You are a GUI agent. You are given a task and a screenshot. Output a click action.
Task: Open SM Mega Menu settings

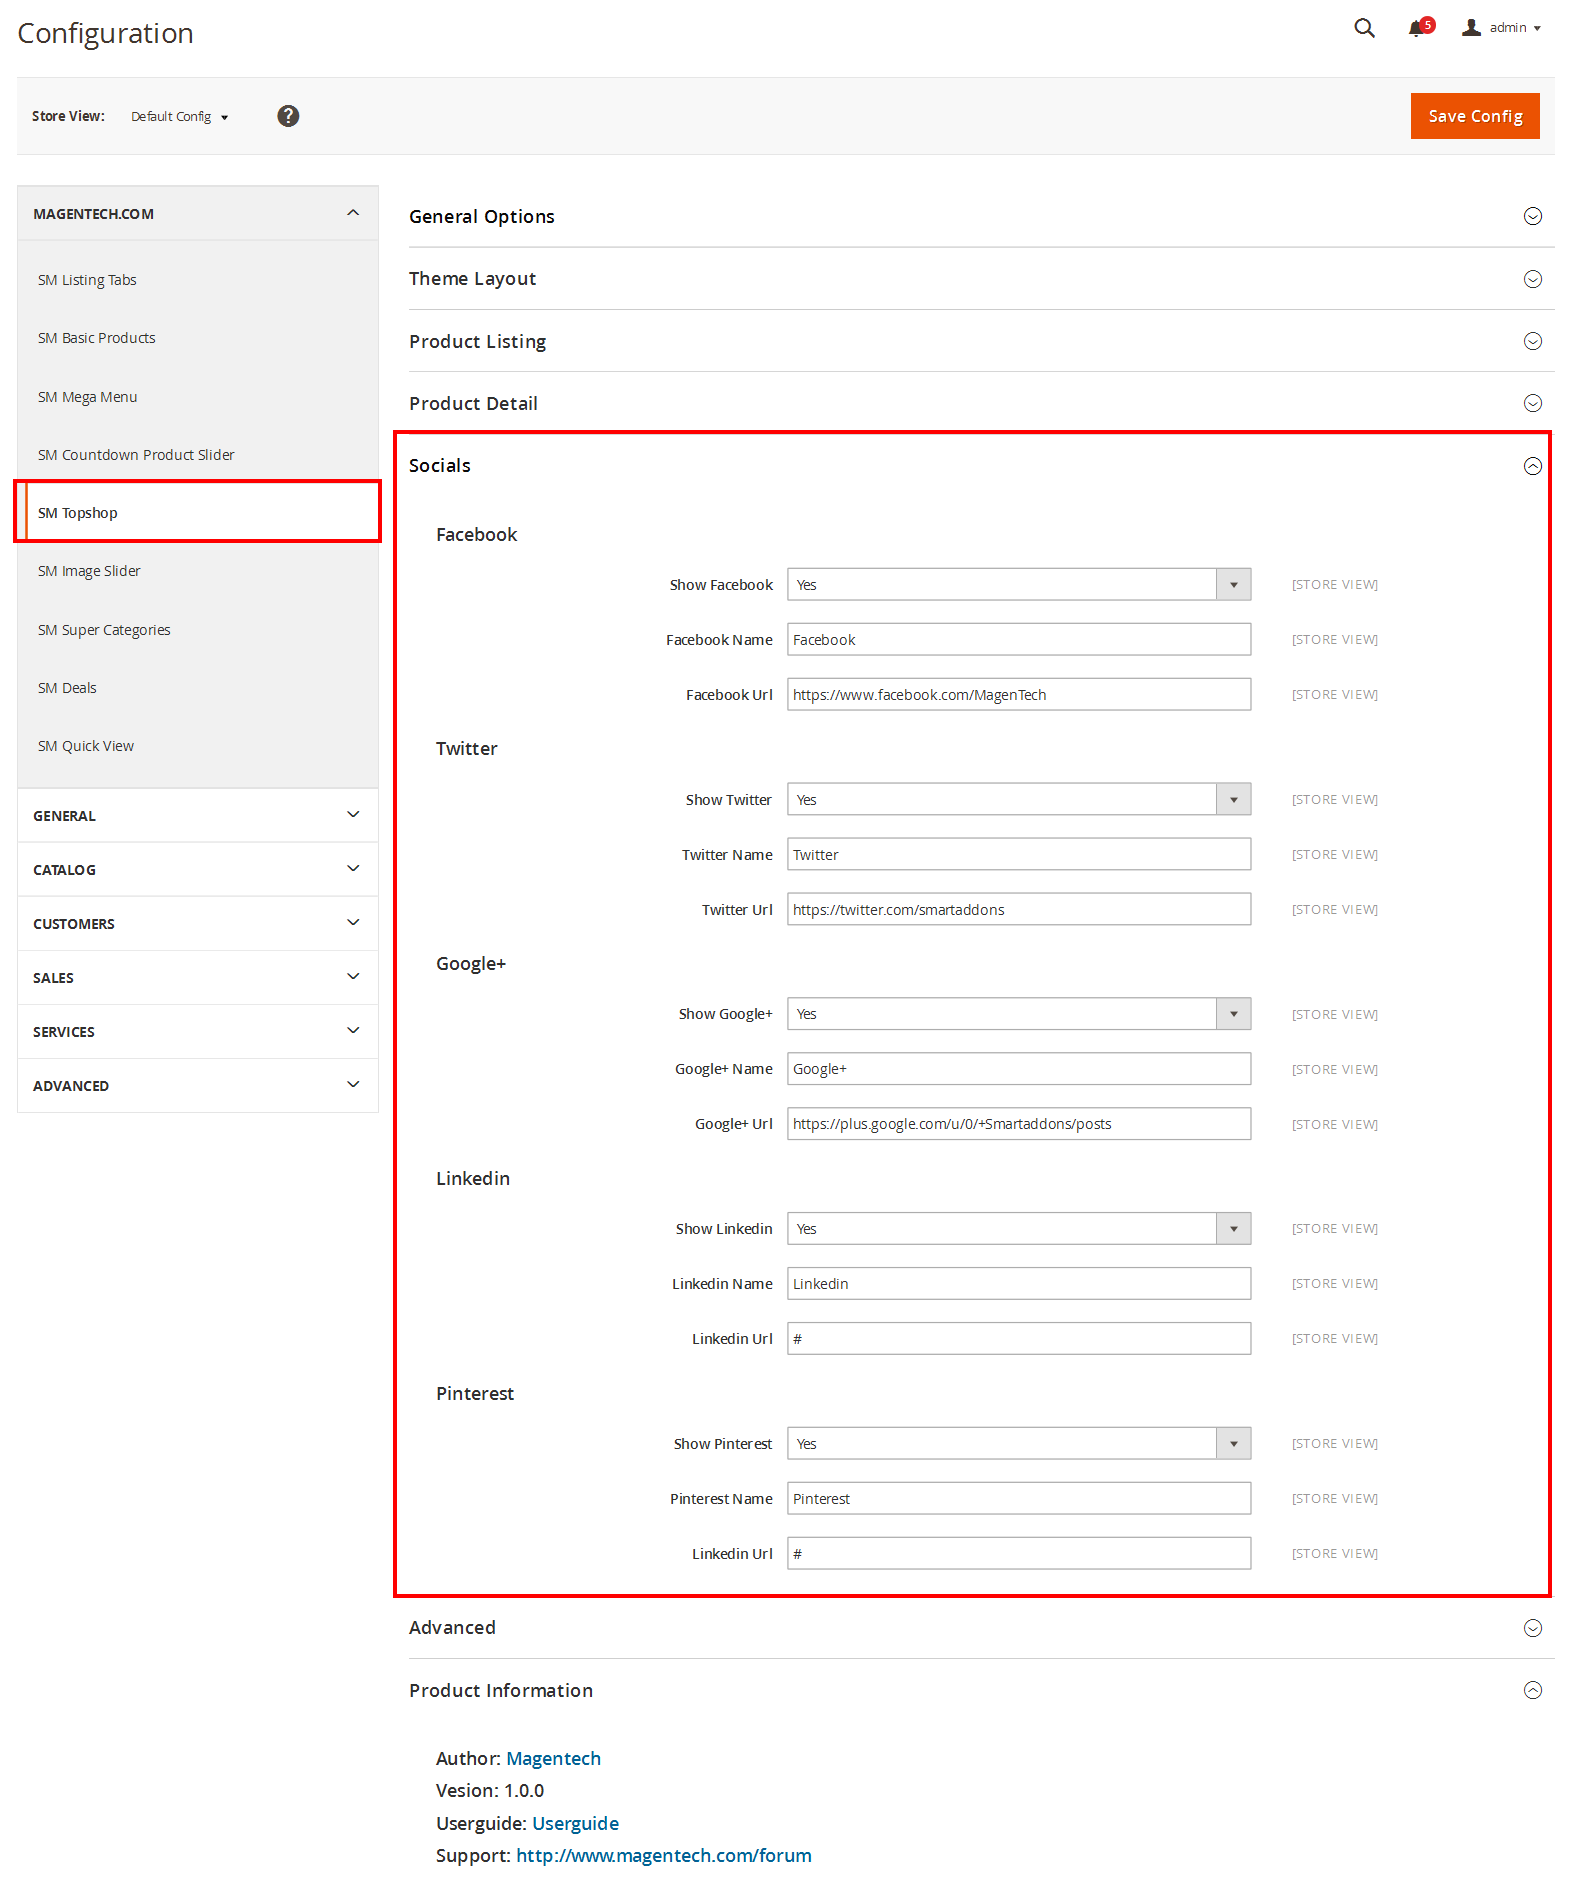point(88,397)
